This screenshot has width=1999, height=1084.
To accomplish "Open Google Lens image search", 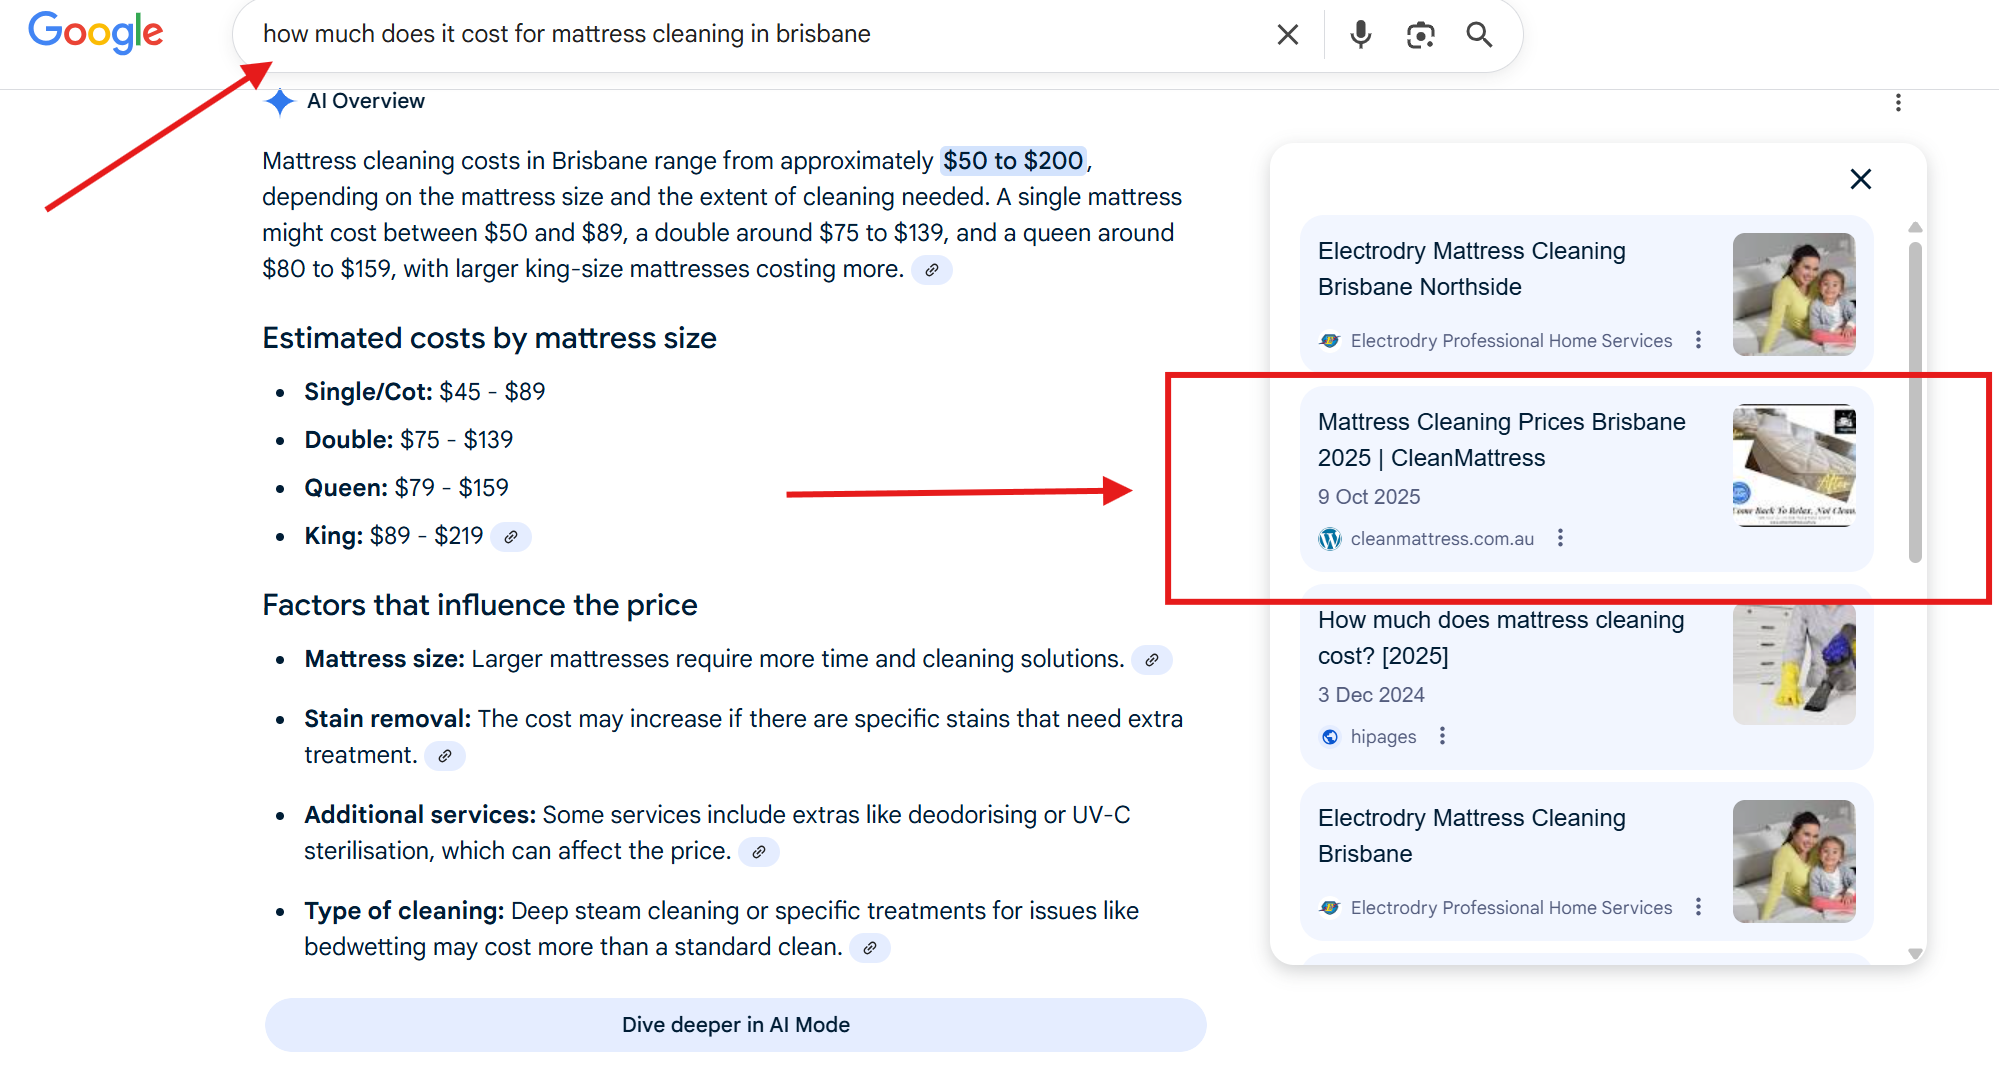I will coord(1421,34).
